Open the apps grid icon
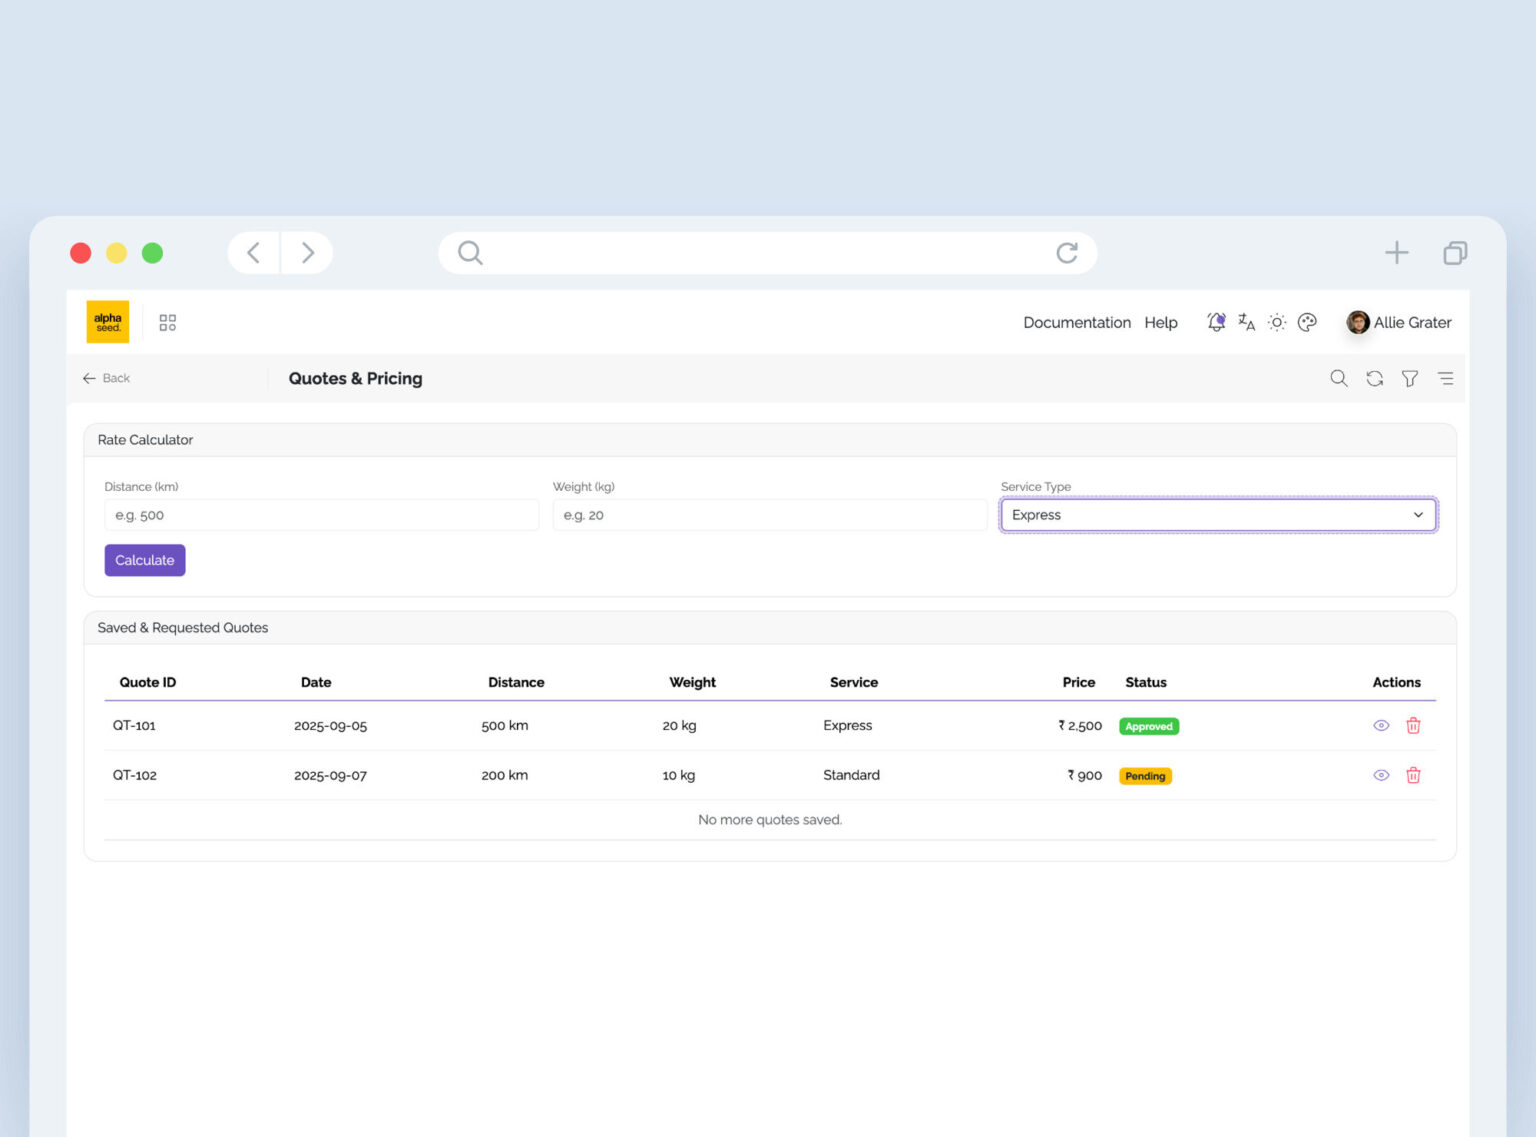The image size is (1536, 1137). [x=168, y=322]
